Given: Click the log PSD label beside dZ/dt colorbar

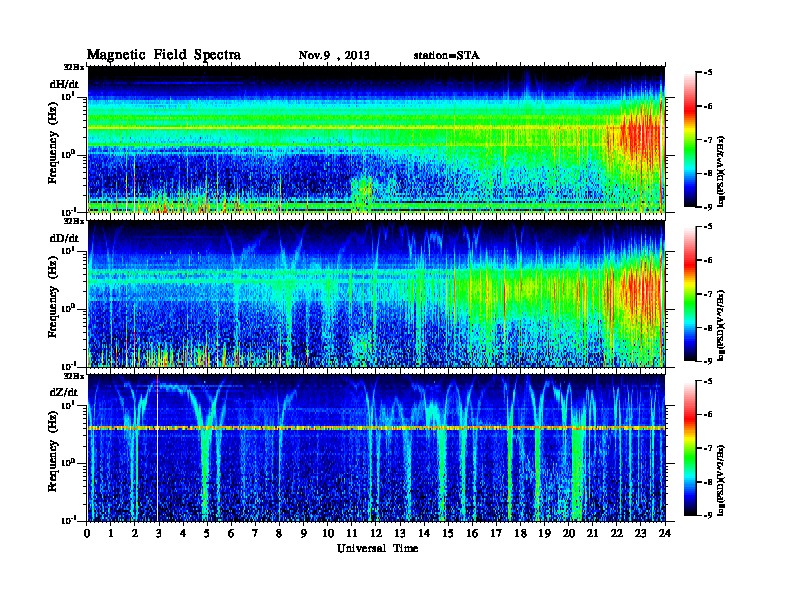Looking at the screenshot, I should pyautogui.click(x=721, y=480).
